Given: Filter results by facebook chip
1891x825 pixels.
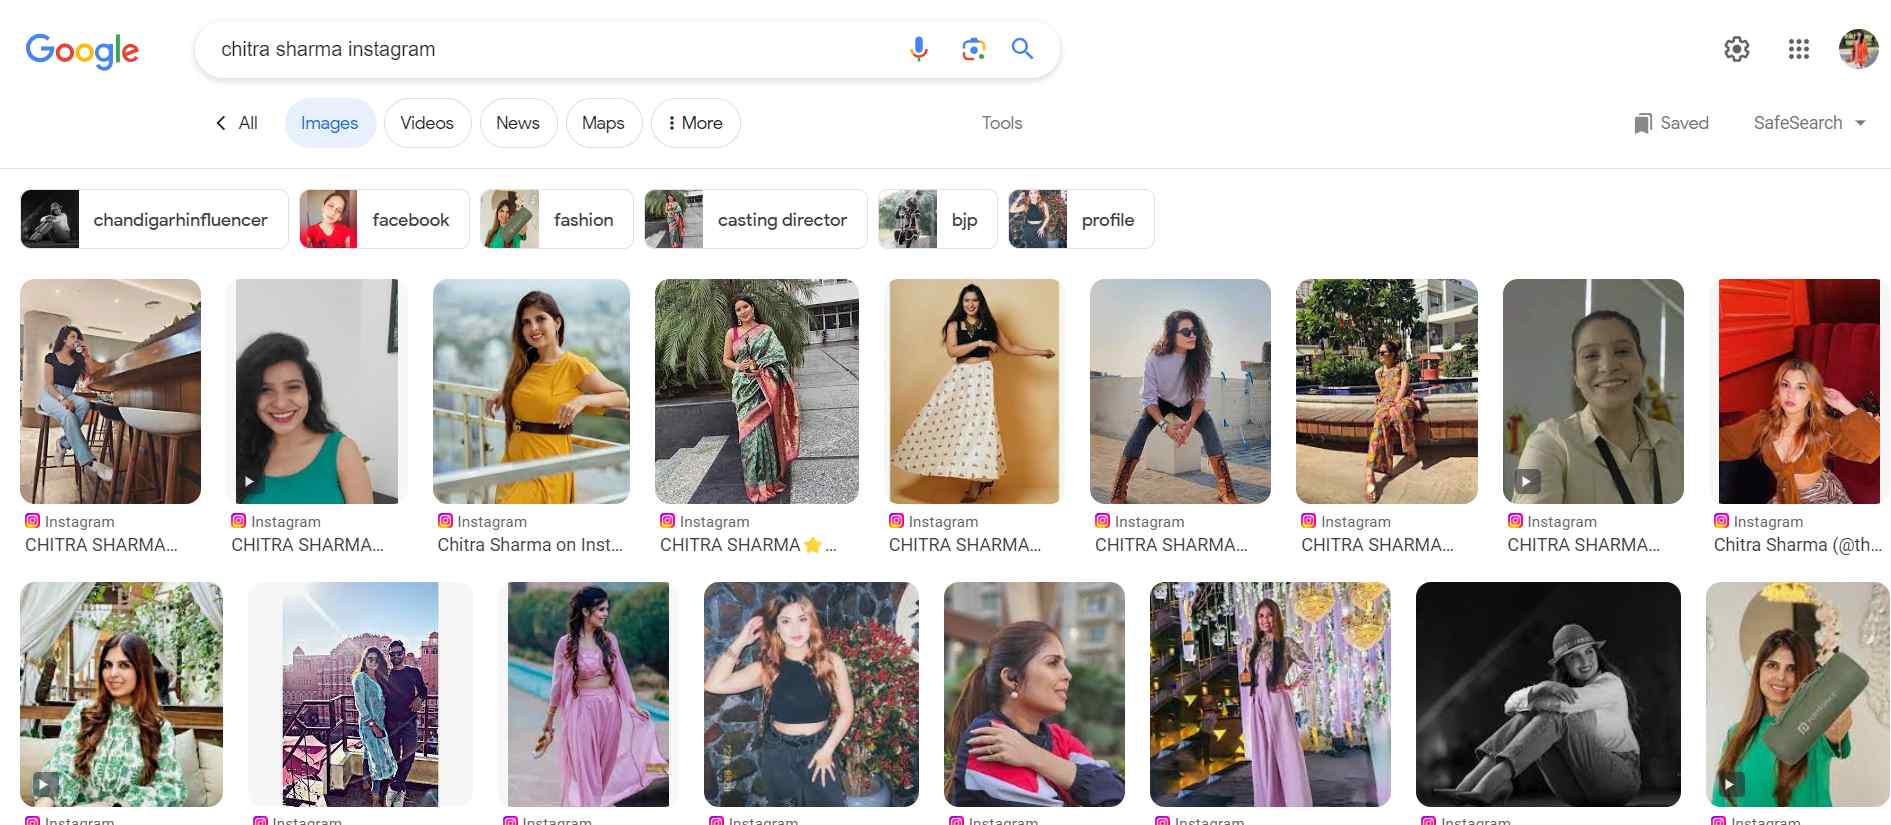Looking at the screenshot, I should (384, 219).
